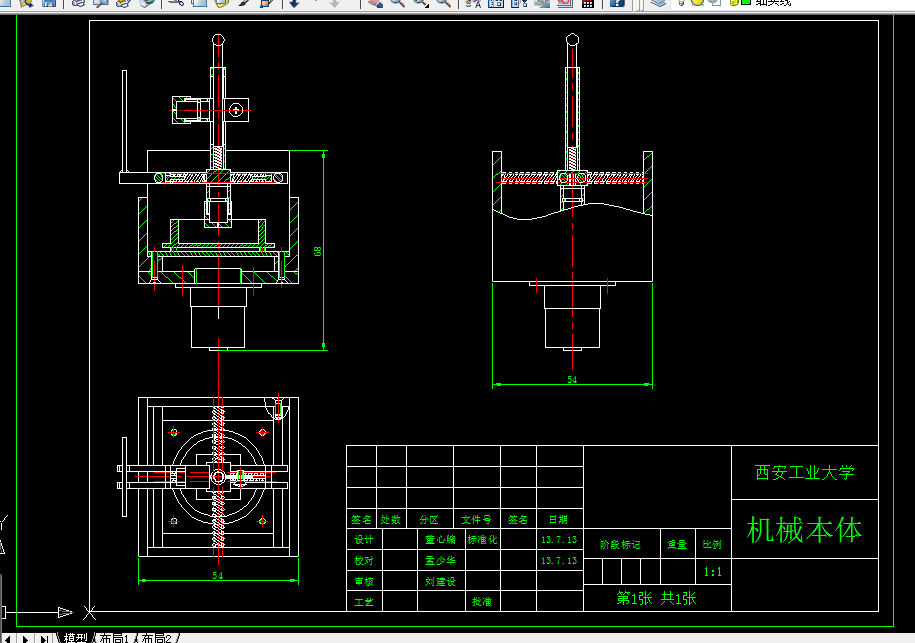Viewport: 915px width, 643px height.
Task: Click the next-tab right arrow button
Action: [25, 639]
